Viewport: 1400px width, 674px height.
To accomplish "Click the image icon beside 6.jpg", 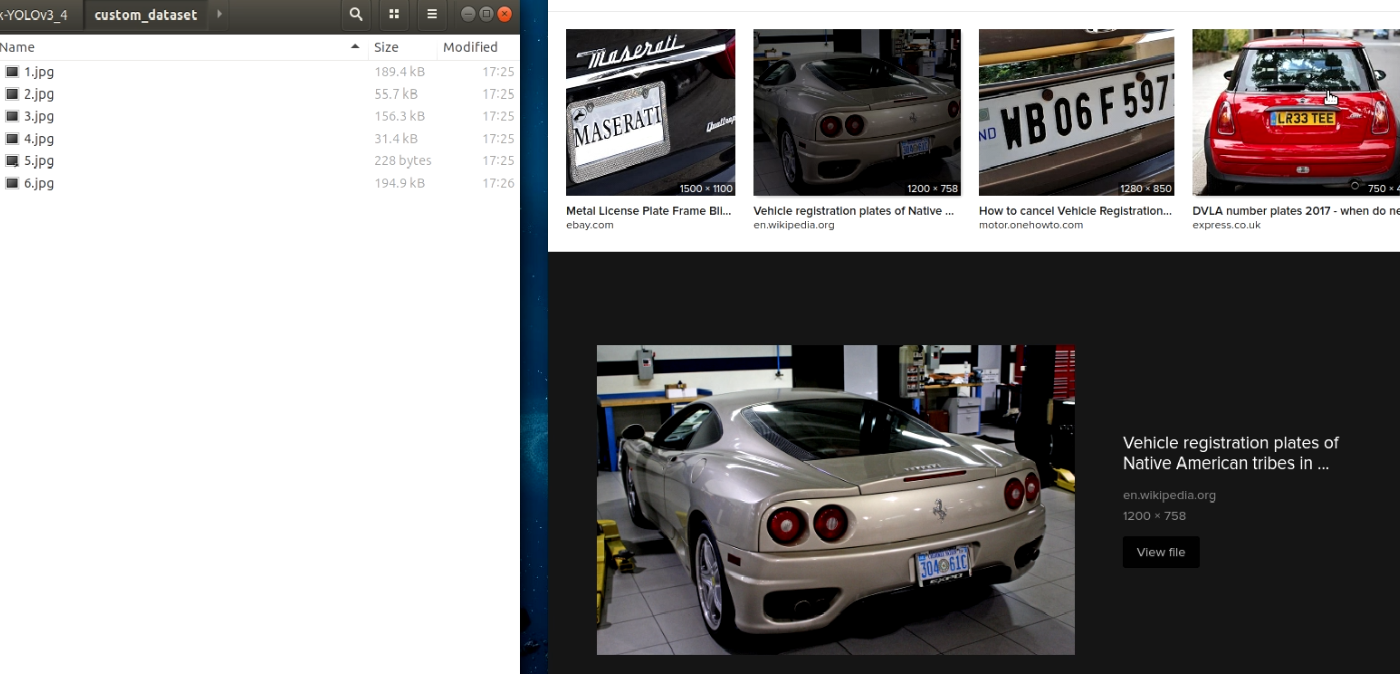I will pyautogui.click(x=12, y=183).
